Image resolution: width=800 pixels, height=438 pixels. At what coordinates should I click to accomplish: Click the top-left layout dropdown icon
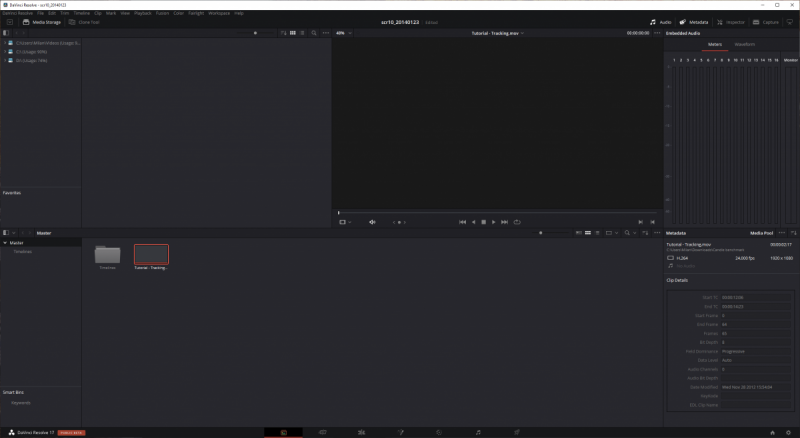tap(9, 22)
